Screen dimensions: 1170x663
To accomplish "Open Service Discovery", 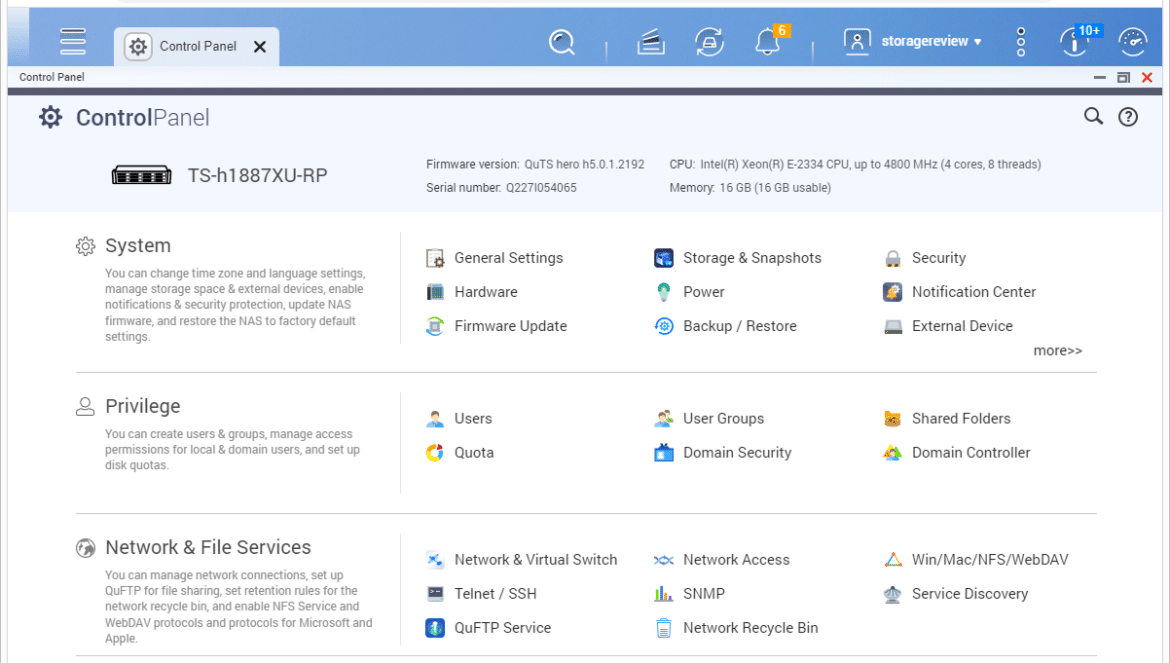I will point(970,594).
